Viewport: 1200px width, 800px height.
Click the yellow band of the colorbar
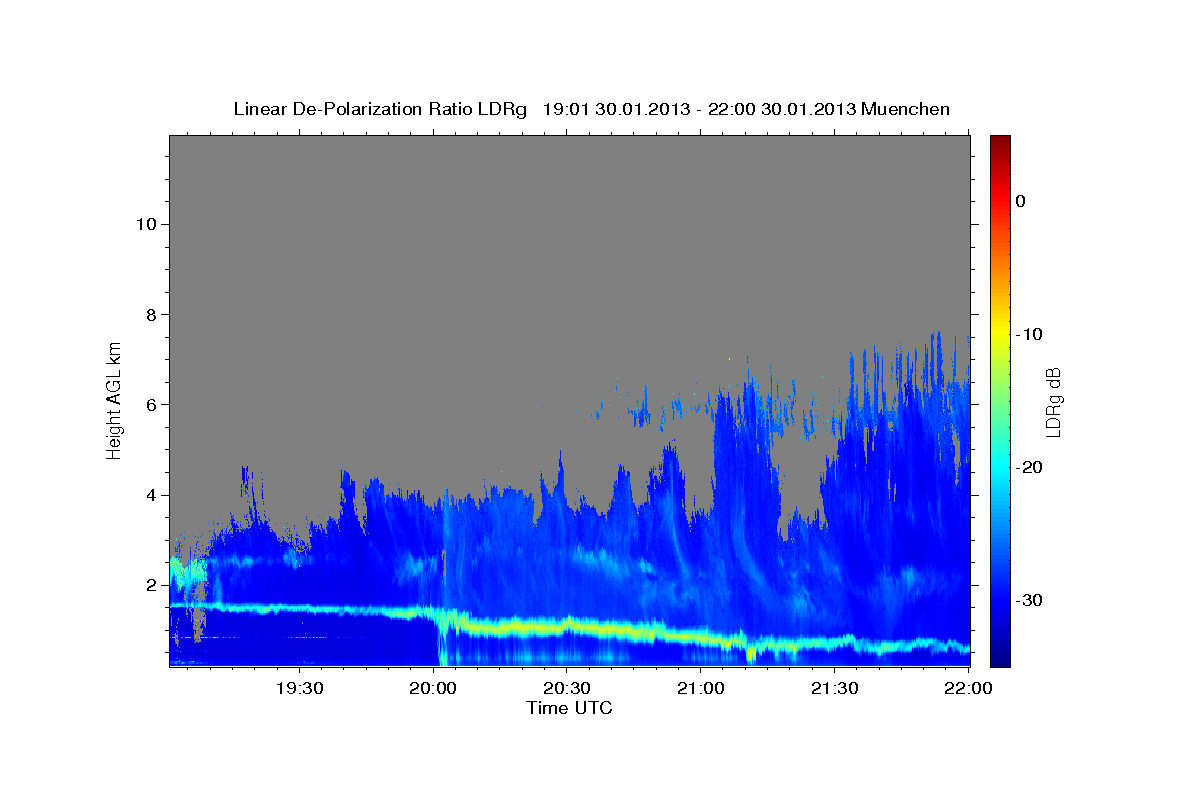click(x=1000, y=334)
